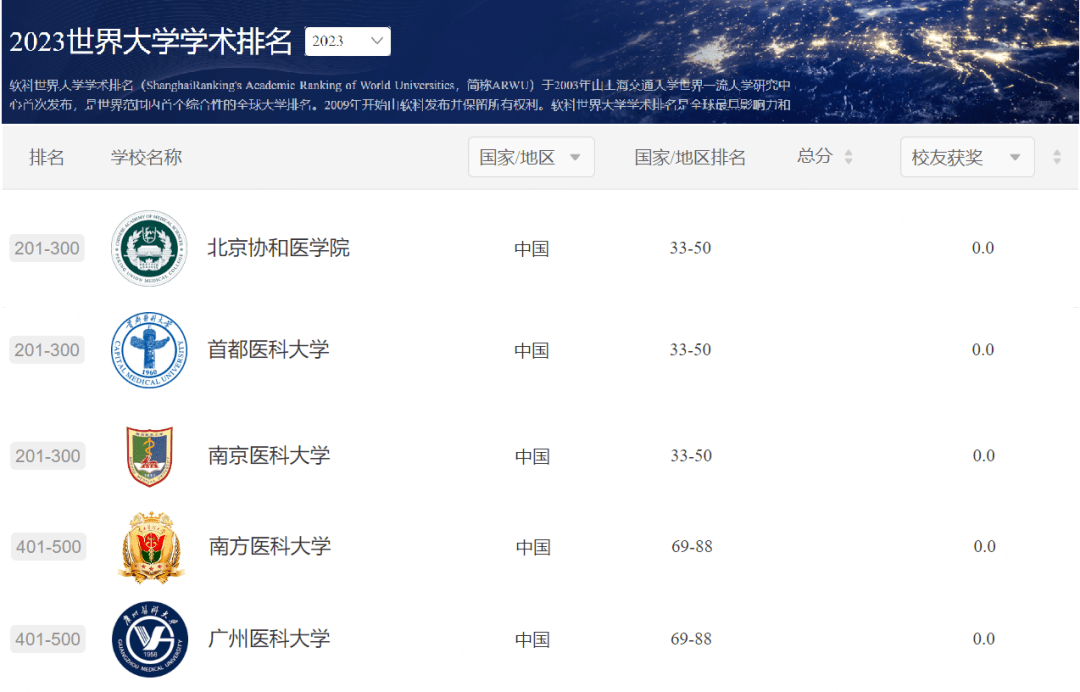Click 中国 in the 广州医科大学 row
This screenshot has width=1080, height=692.
coord(532,640)
